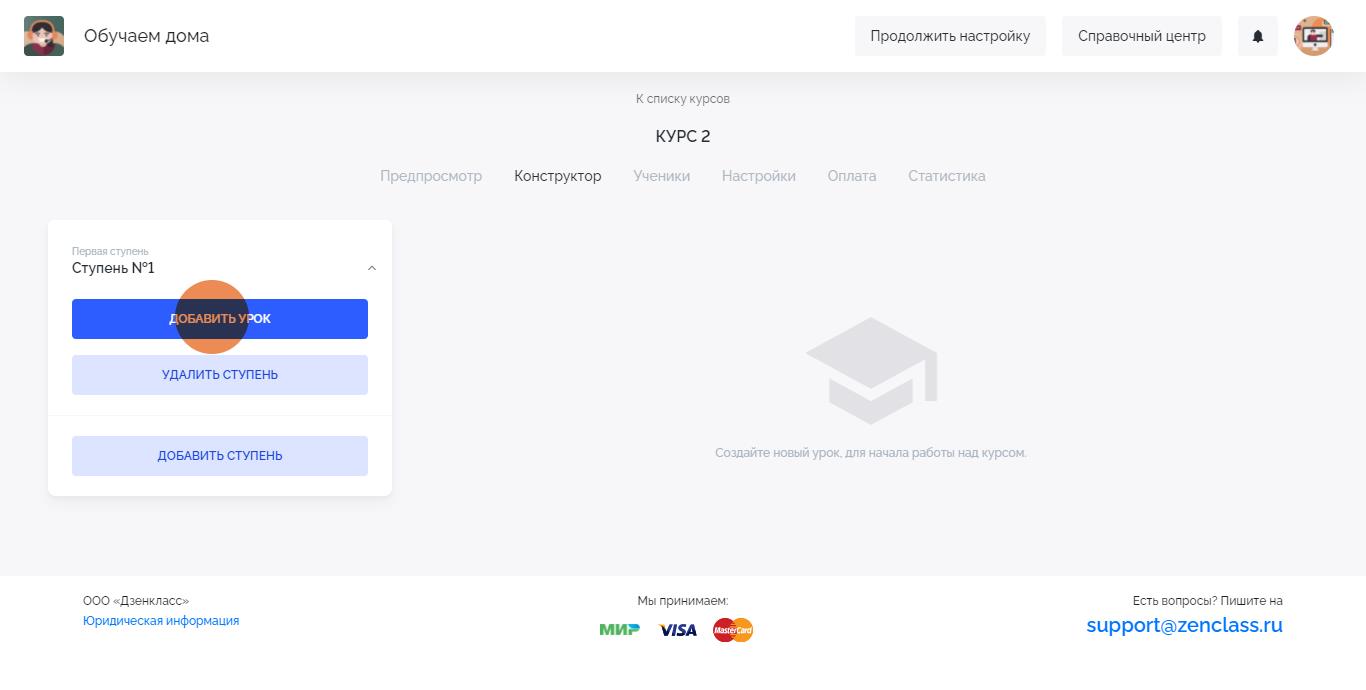This screenshot has width=1366, height=690.
Task: Open the Оплата tab
Action: (x=852, y=176)
